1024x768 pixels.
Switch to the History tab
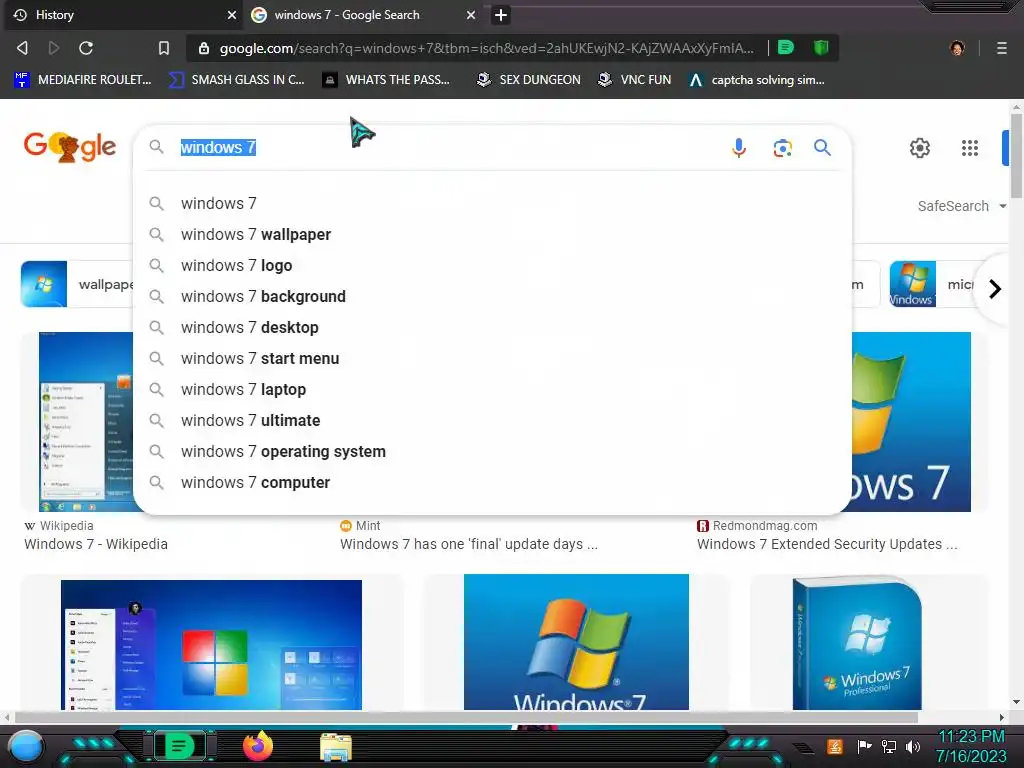(x=124, y=15)
